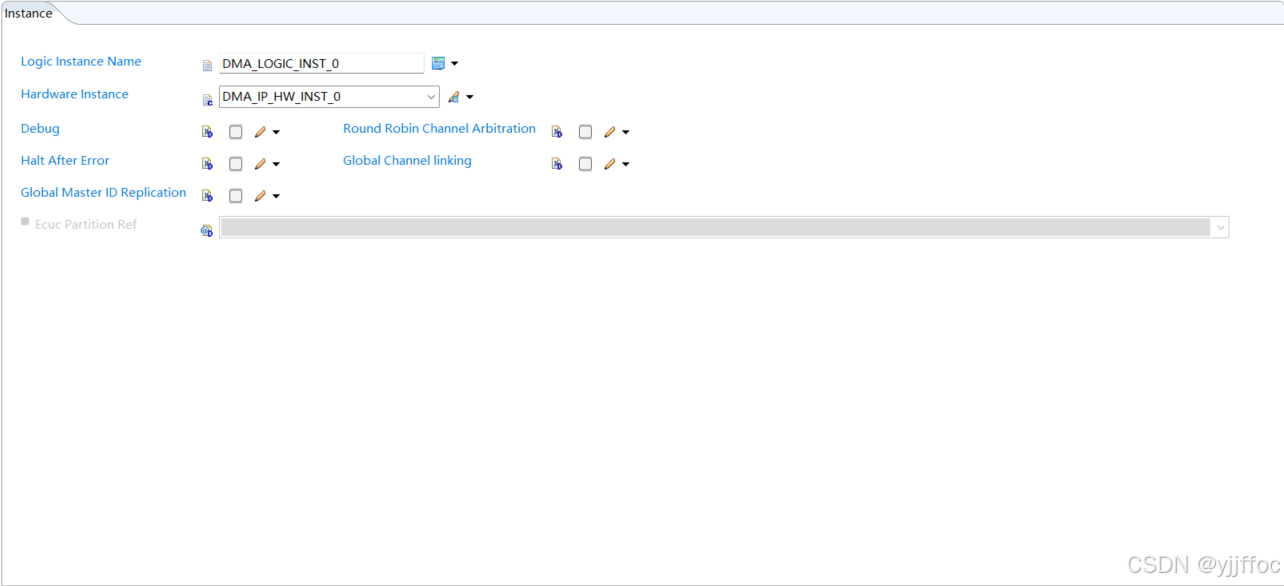Click the Hardware Instance label
Image resolution: width=1284 pixels, height=586 pixels.
click(75, 94)
